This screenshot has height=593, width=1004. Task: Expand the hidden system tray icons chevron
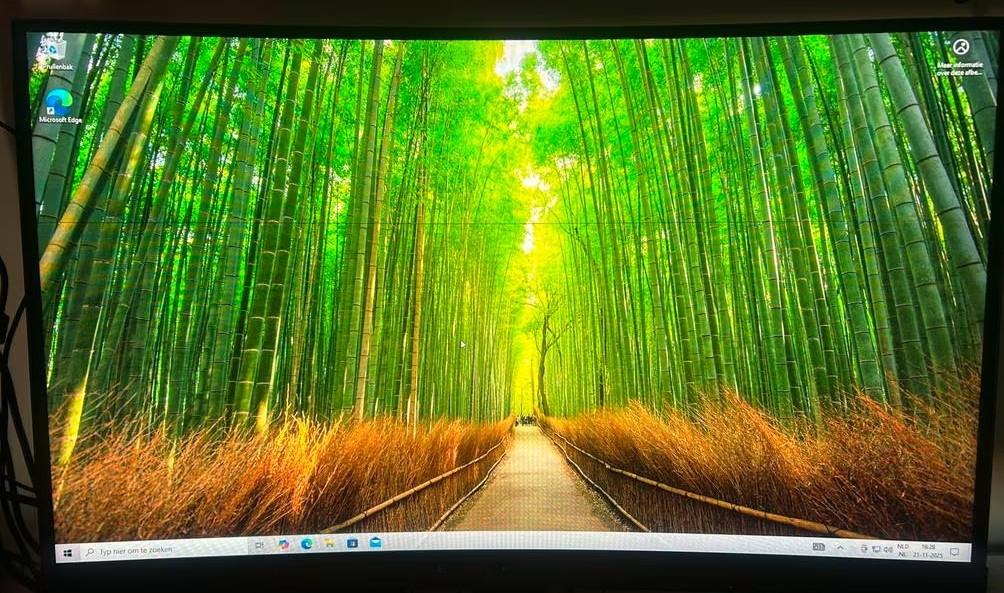tap(840, 548)
